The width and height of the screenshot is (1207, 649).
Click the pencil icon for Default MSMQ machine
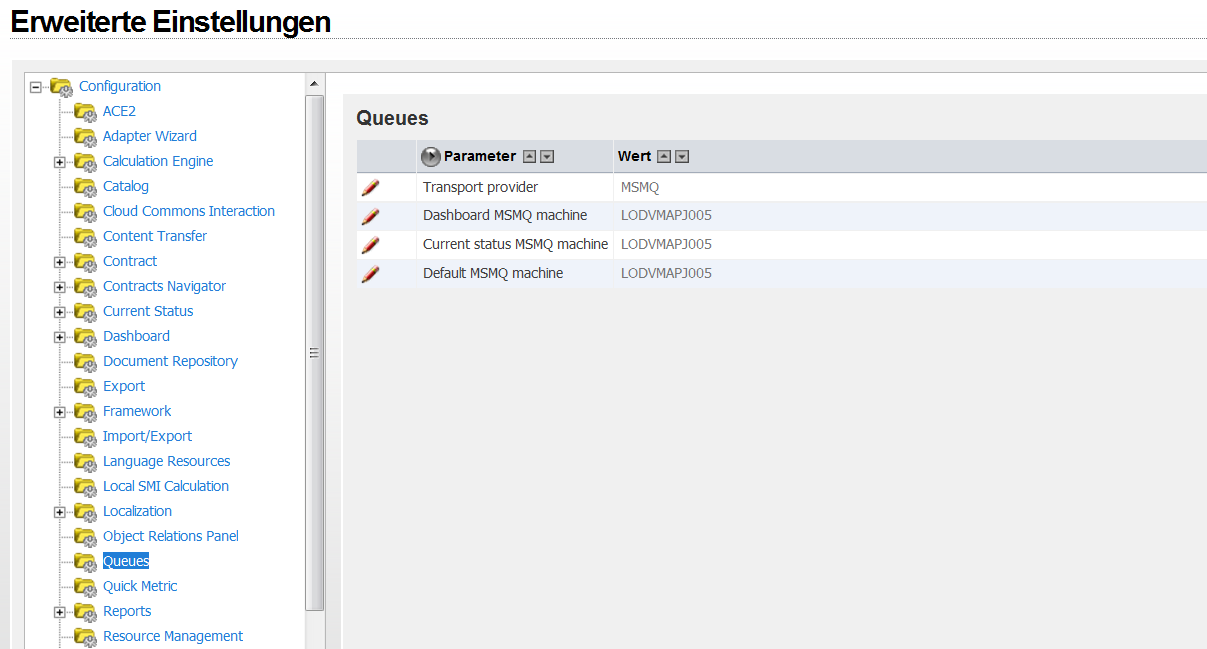click(x=370, y=274)
